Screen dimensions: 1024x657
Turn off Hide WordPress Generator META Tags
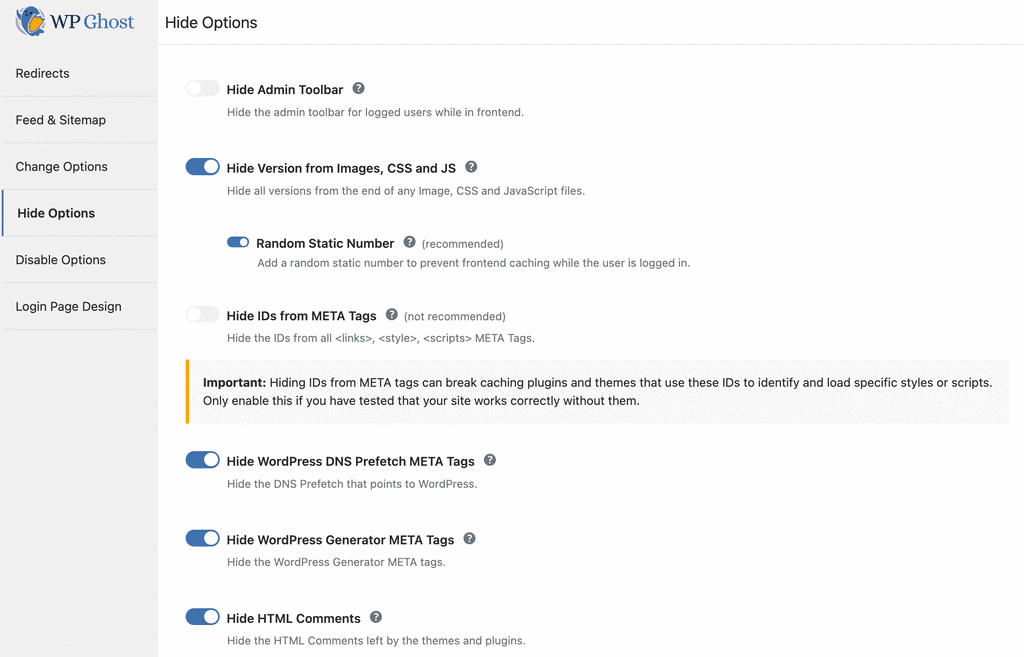point(202,538)
